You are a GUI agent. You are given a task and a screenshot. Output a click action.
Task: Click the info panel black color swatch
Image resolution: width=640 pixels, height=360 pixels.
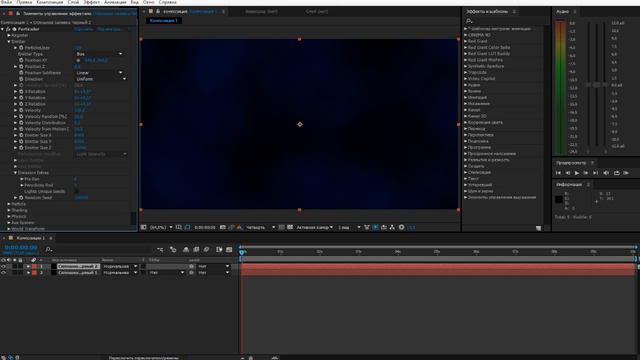click(x=559, y=199)
